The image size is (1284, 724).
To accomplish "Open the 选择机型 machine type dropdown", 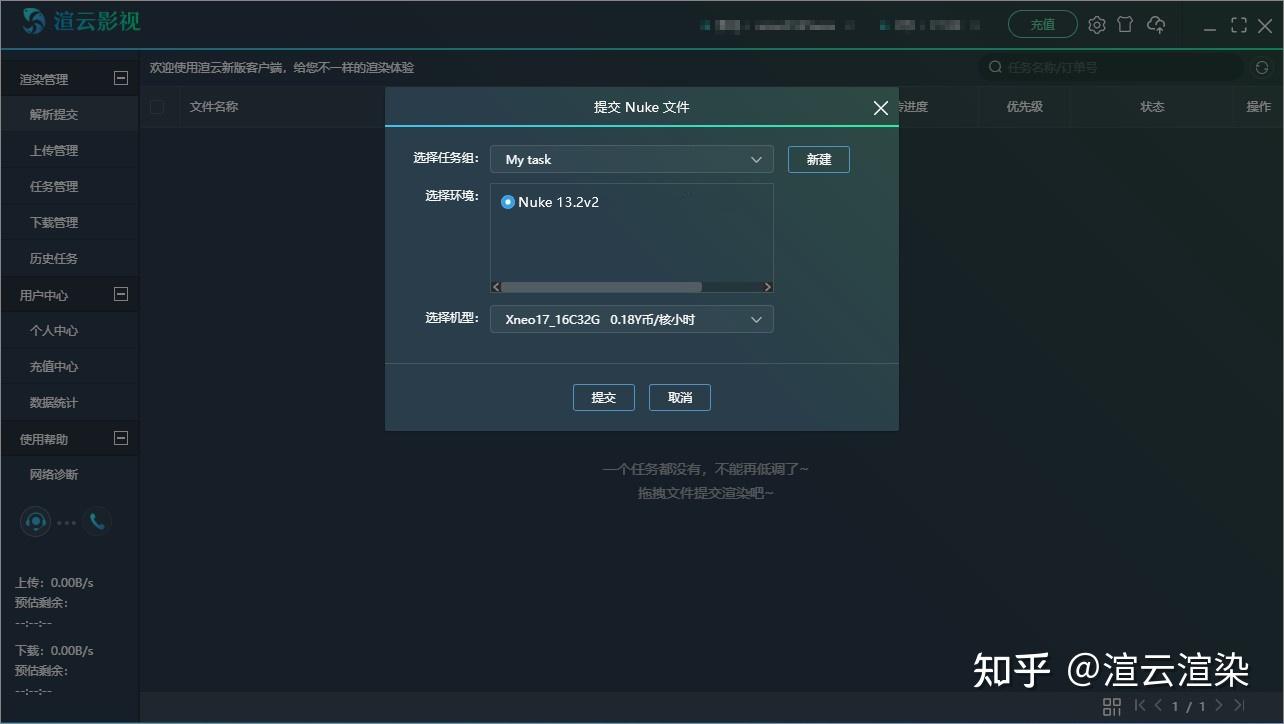I will tap(631, 319).
